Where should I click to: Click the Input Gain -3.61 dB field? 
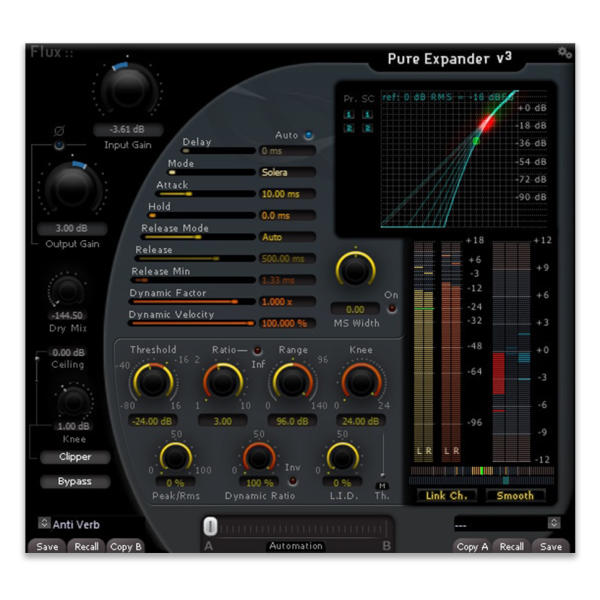pyautogui.click(x=128, y=129)
